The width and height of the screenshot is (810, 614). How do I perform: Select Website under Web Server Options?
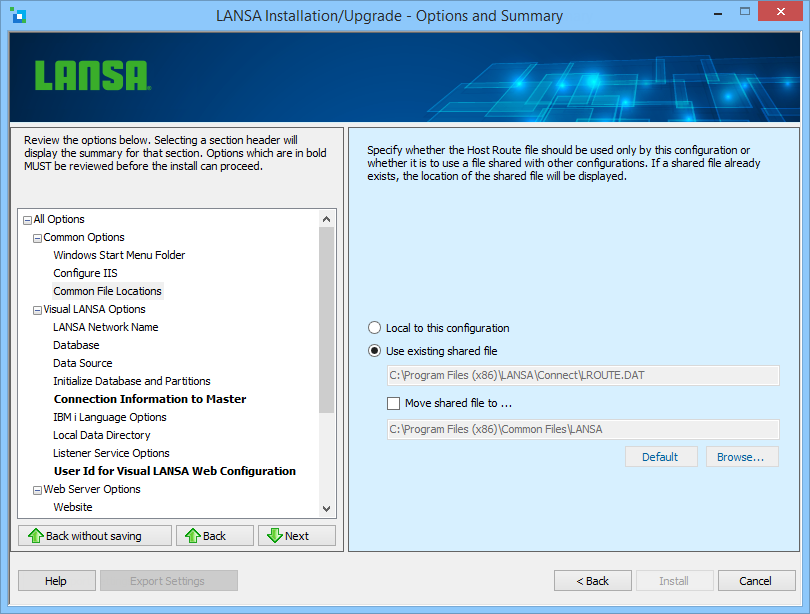73,507
